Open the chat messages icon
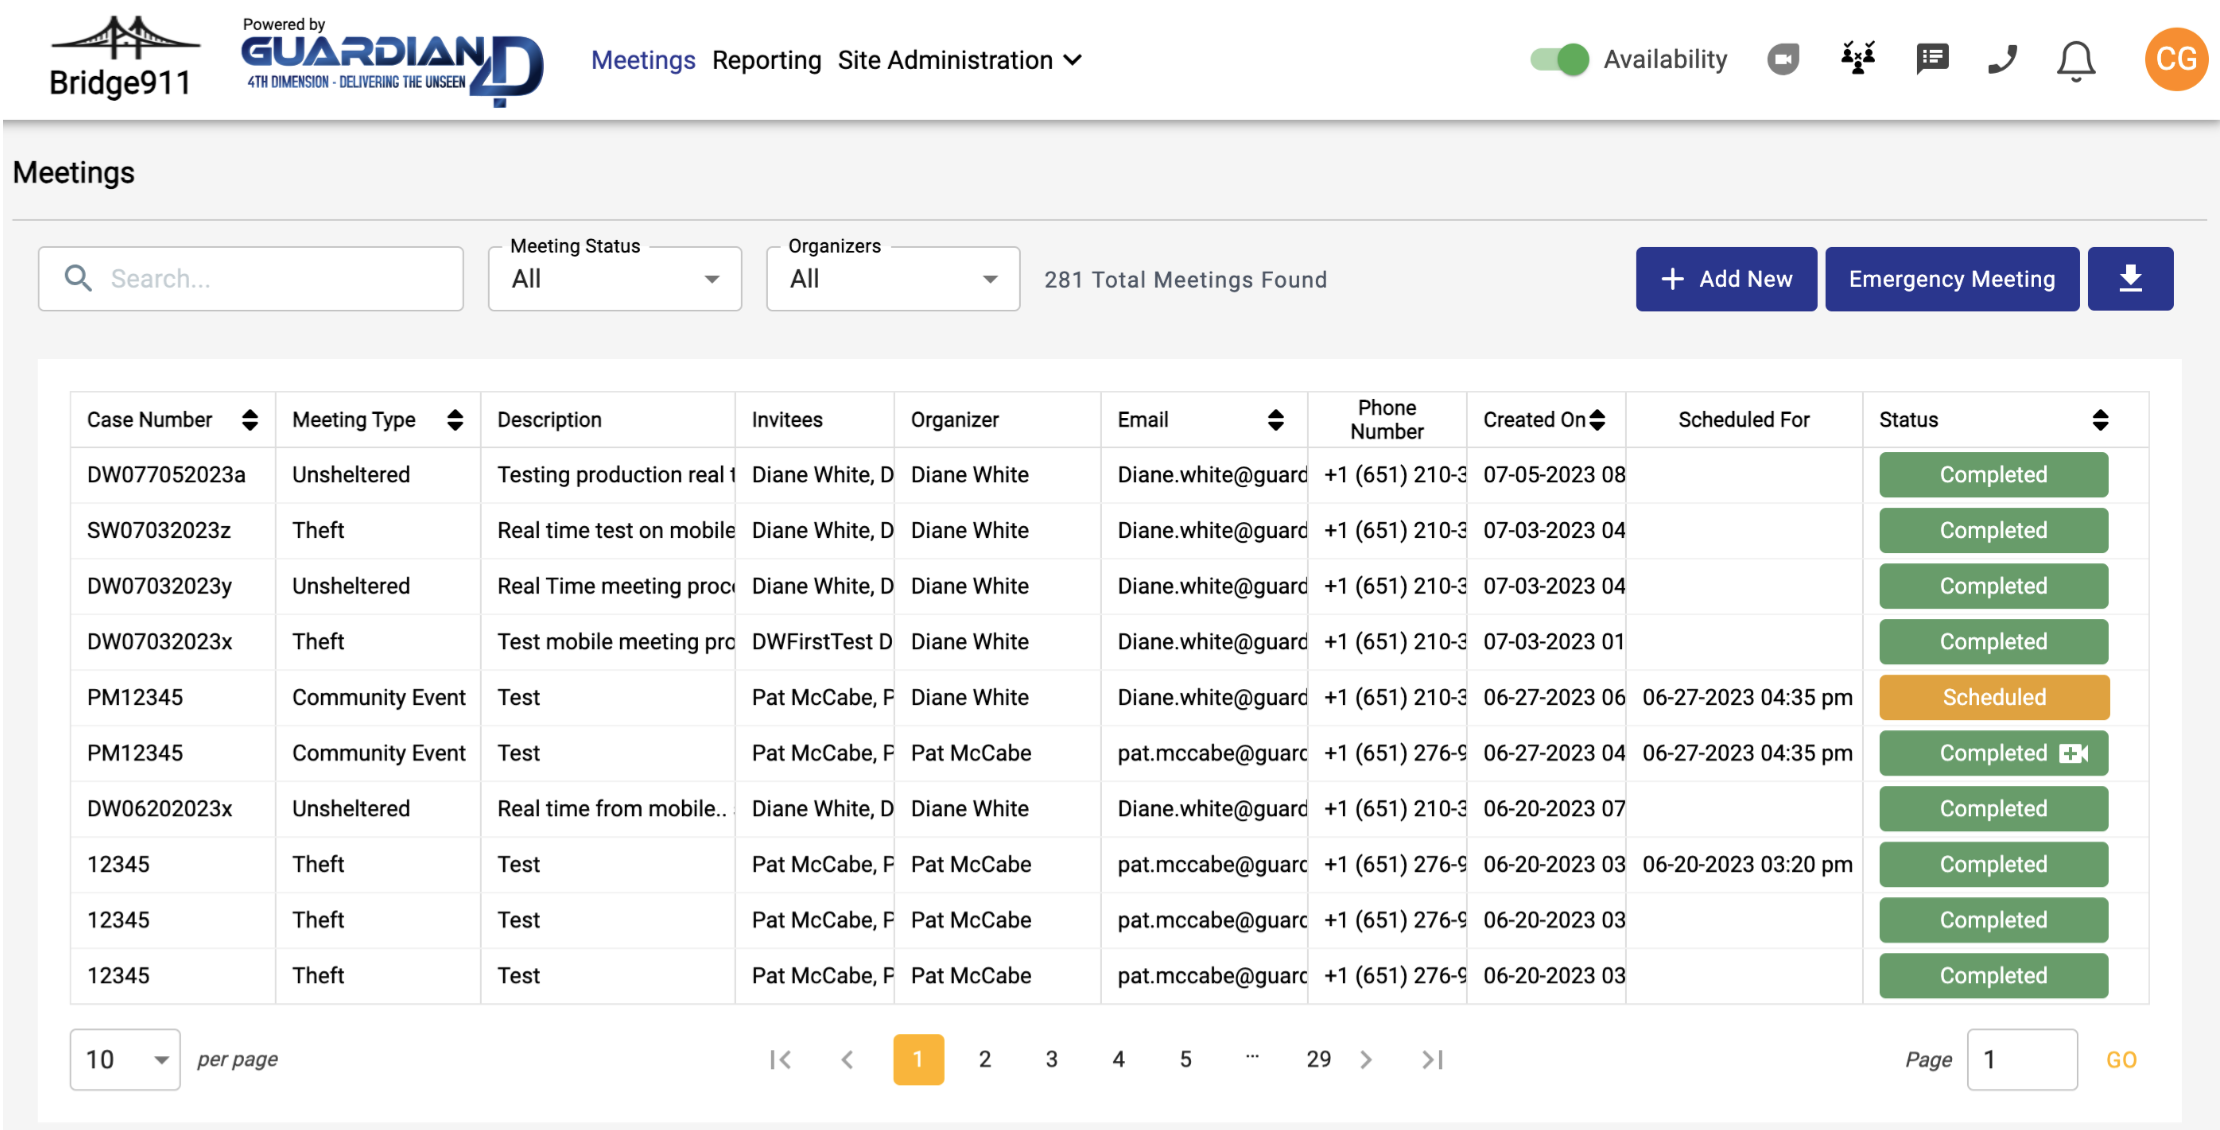The height and width of the screenshot is (1130, 2220). click(x=1932, y=59)
